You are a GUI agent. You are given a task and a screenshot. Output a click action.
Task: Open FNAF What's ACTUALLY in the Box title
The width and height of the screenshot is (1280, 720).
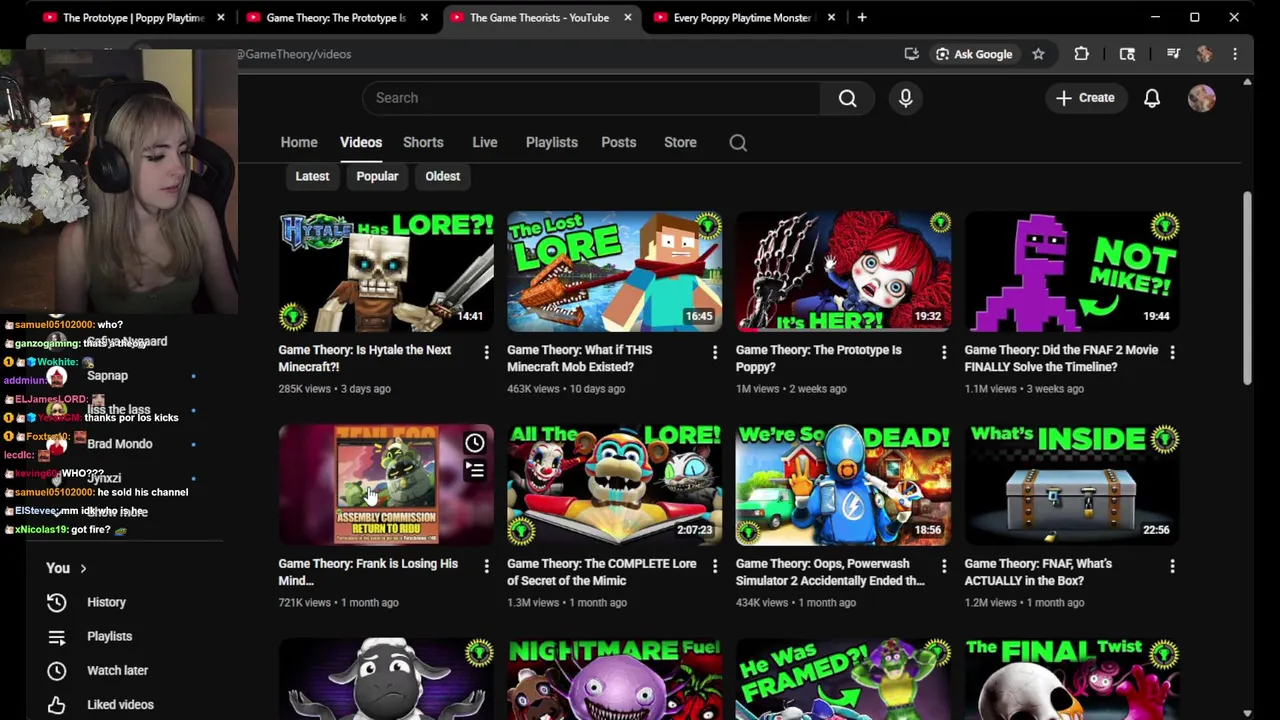pyautogui.click(x=1038, y=572)
